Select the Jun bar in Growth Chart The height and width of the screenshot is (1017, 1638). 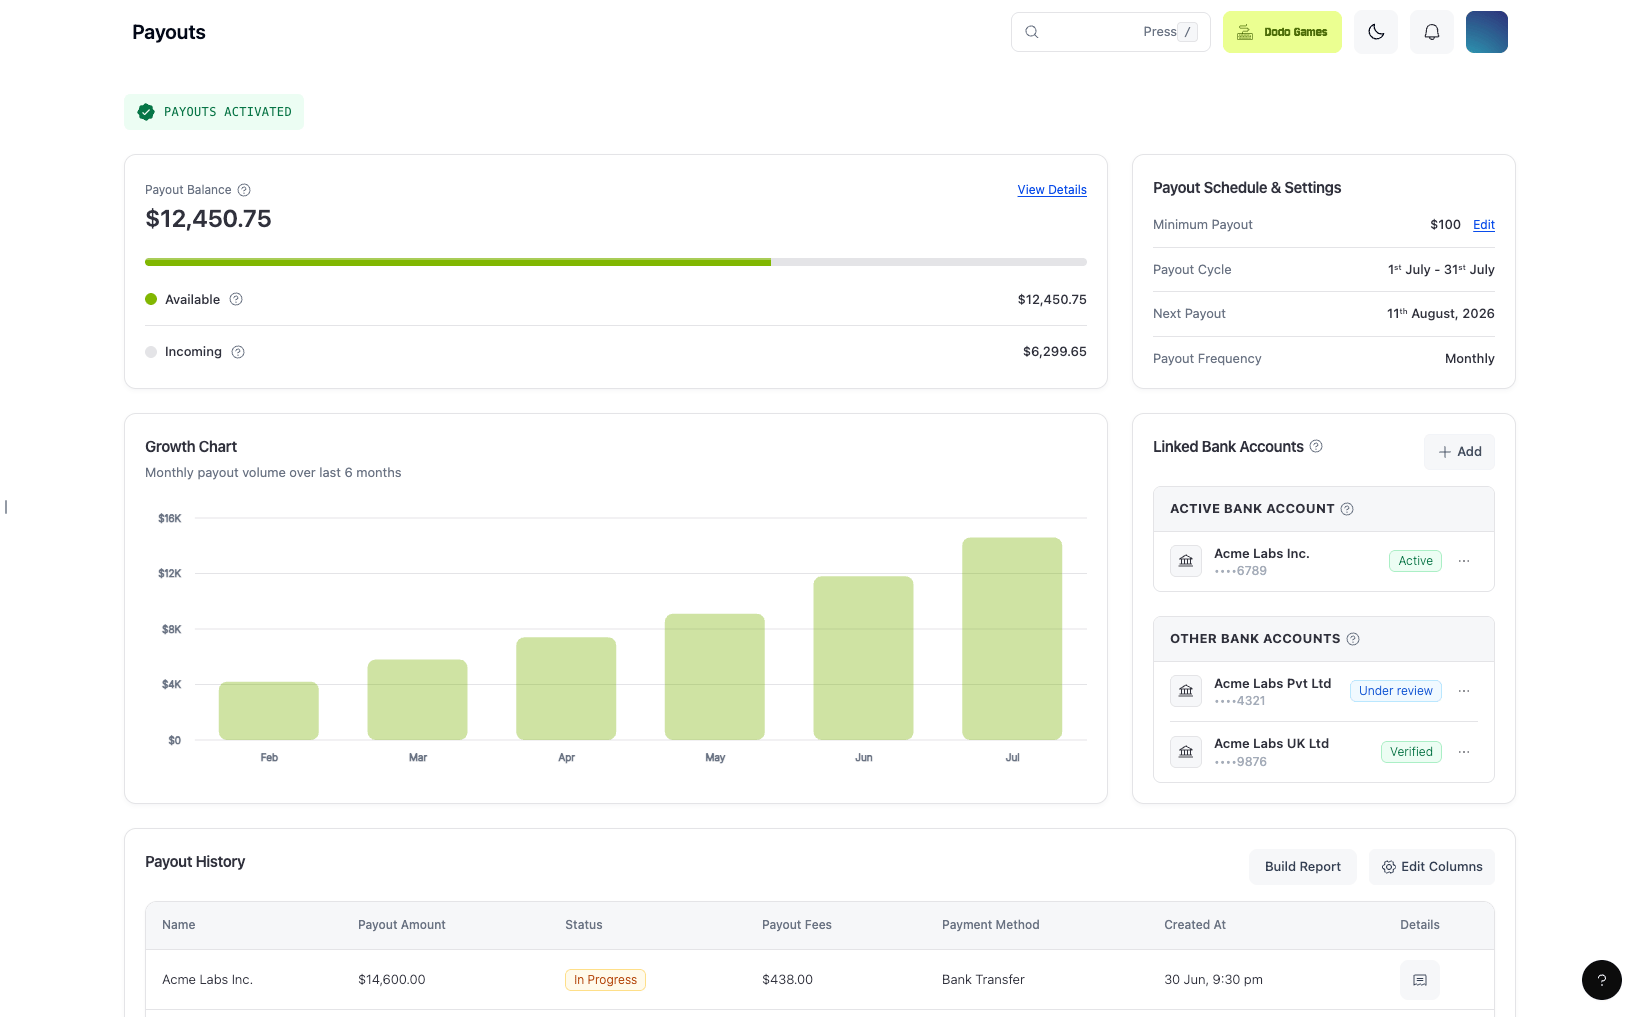[863, 658]
